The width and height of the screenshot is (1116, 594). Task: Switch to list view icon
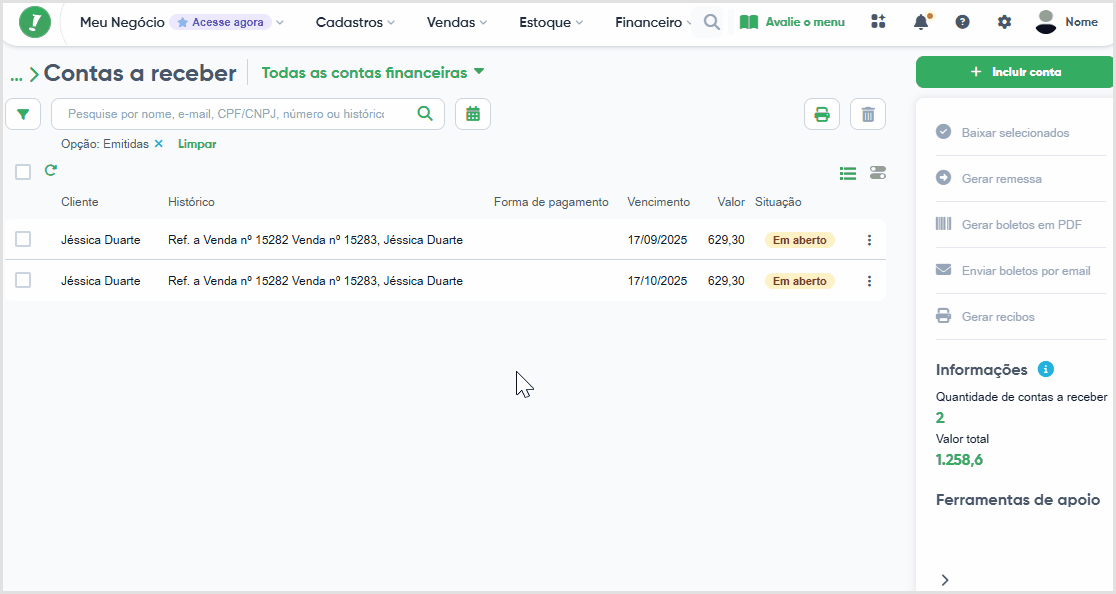tap(848, 173)
